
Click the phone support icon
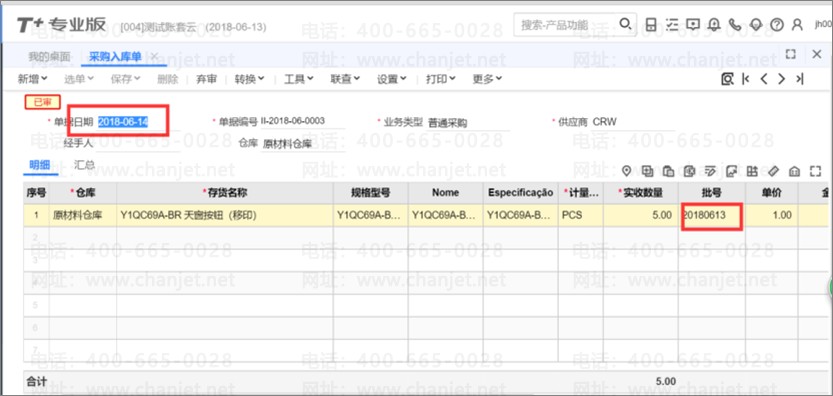click(x=735, y=24)
